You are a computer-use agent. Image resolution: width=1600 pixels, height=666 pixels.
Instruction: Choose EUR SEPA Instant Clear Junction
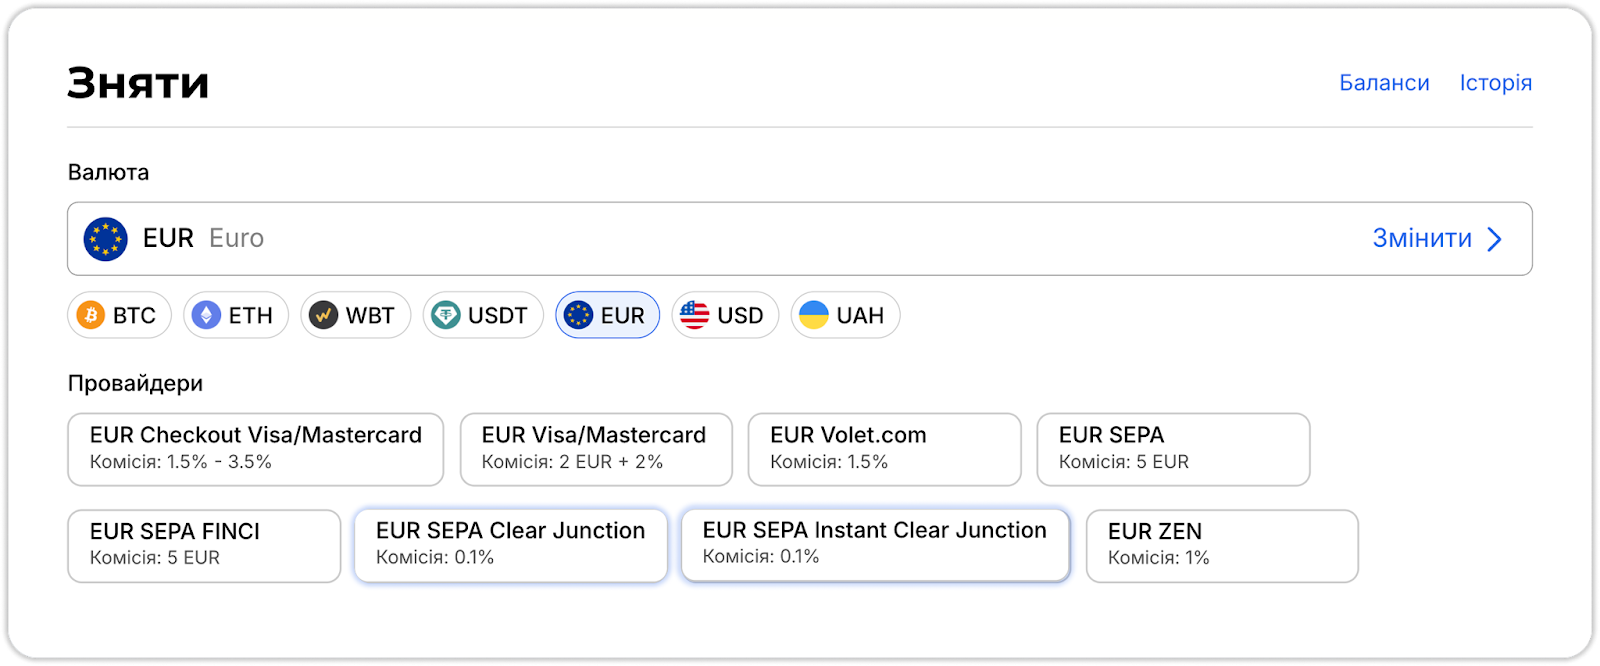coord(874,545)
